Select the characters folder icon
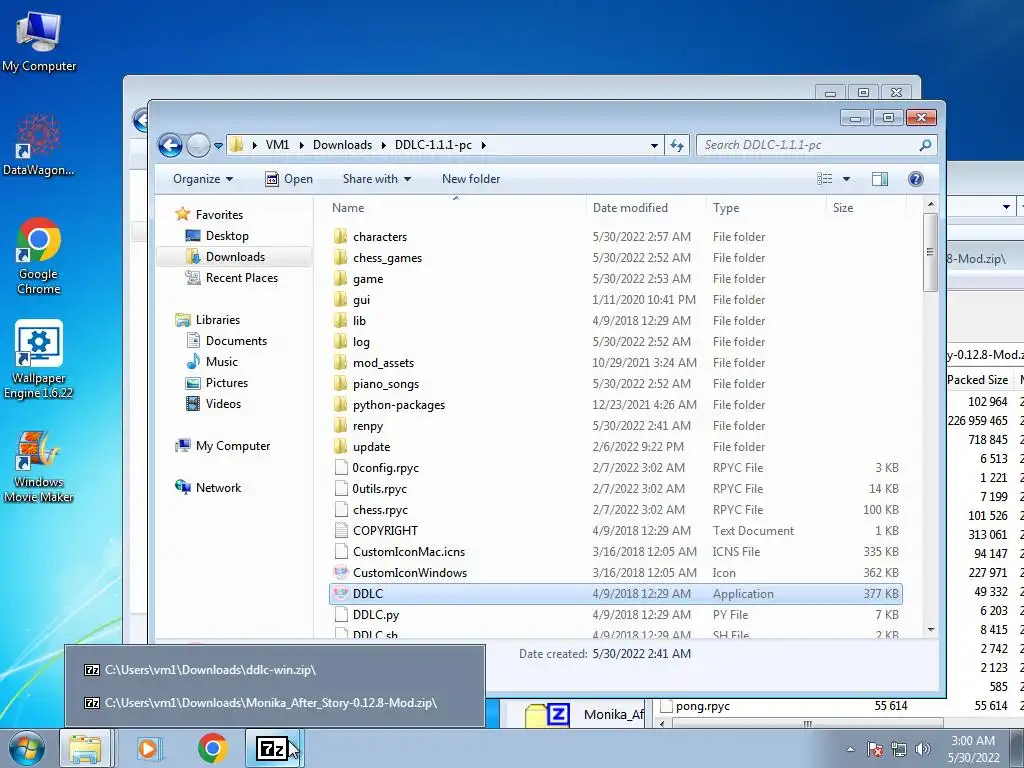This screenshot has width=1024, height=768. point(340,236)
